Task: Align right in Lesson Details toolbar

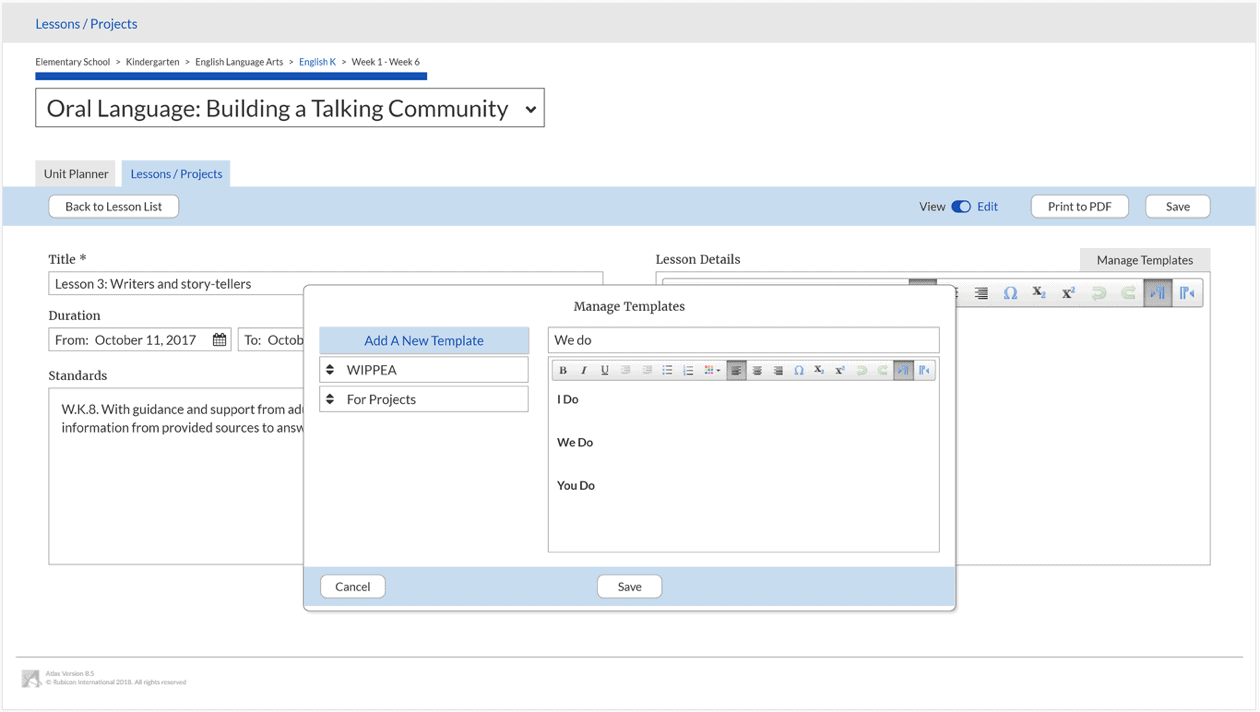Action: click(x=981, y=293)
